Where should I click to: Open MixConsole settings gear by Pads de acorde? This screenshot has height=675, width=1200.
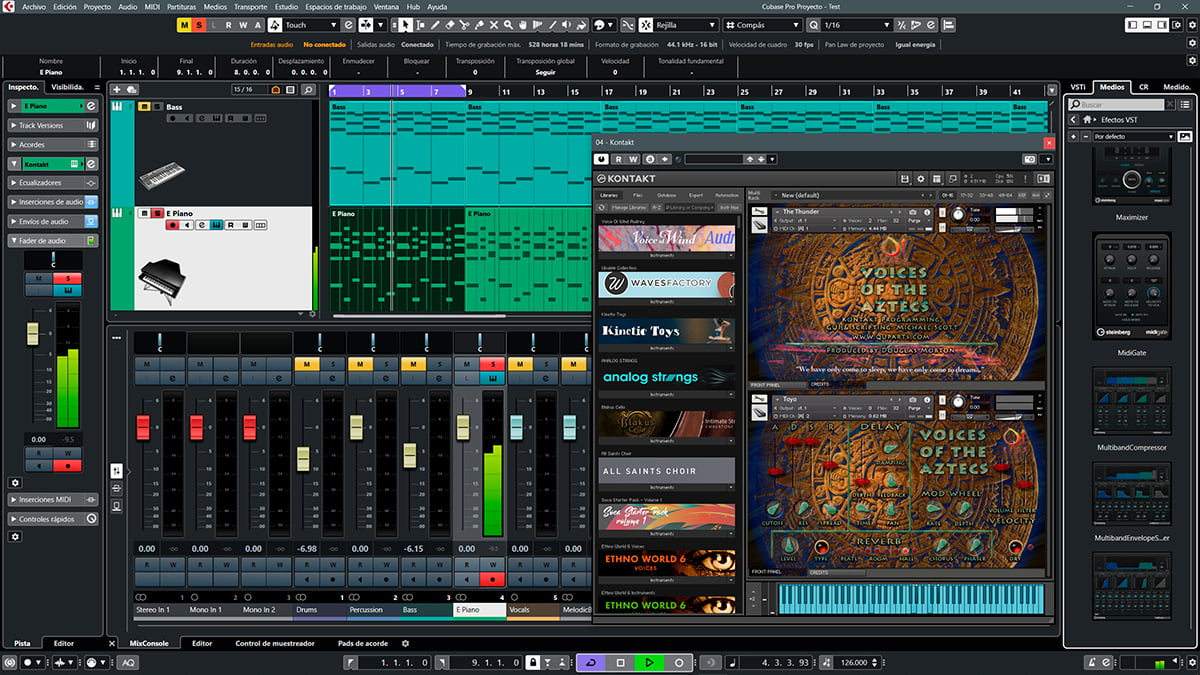[x=405, y=643]
